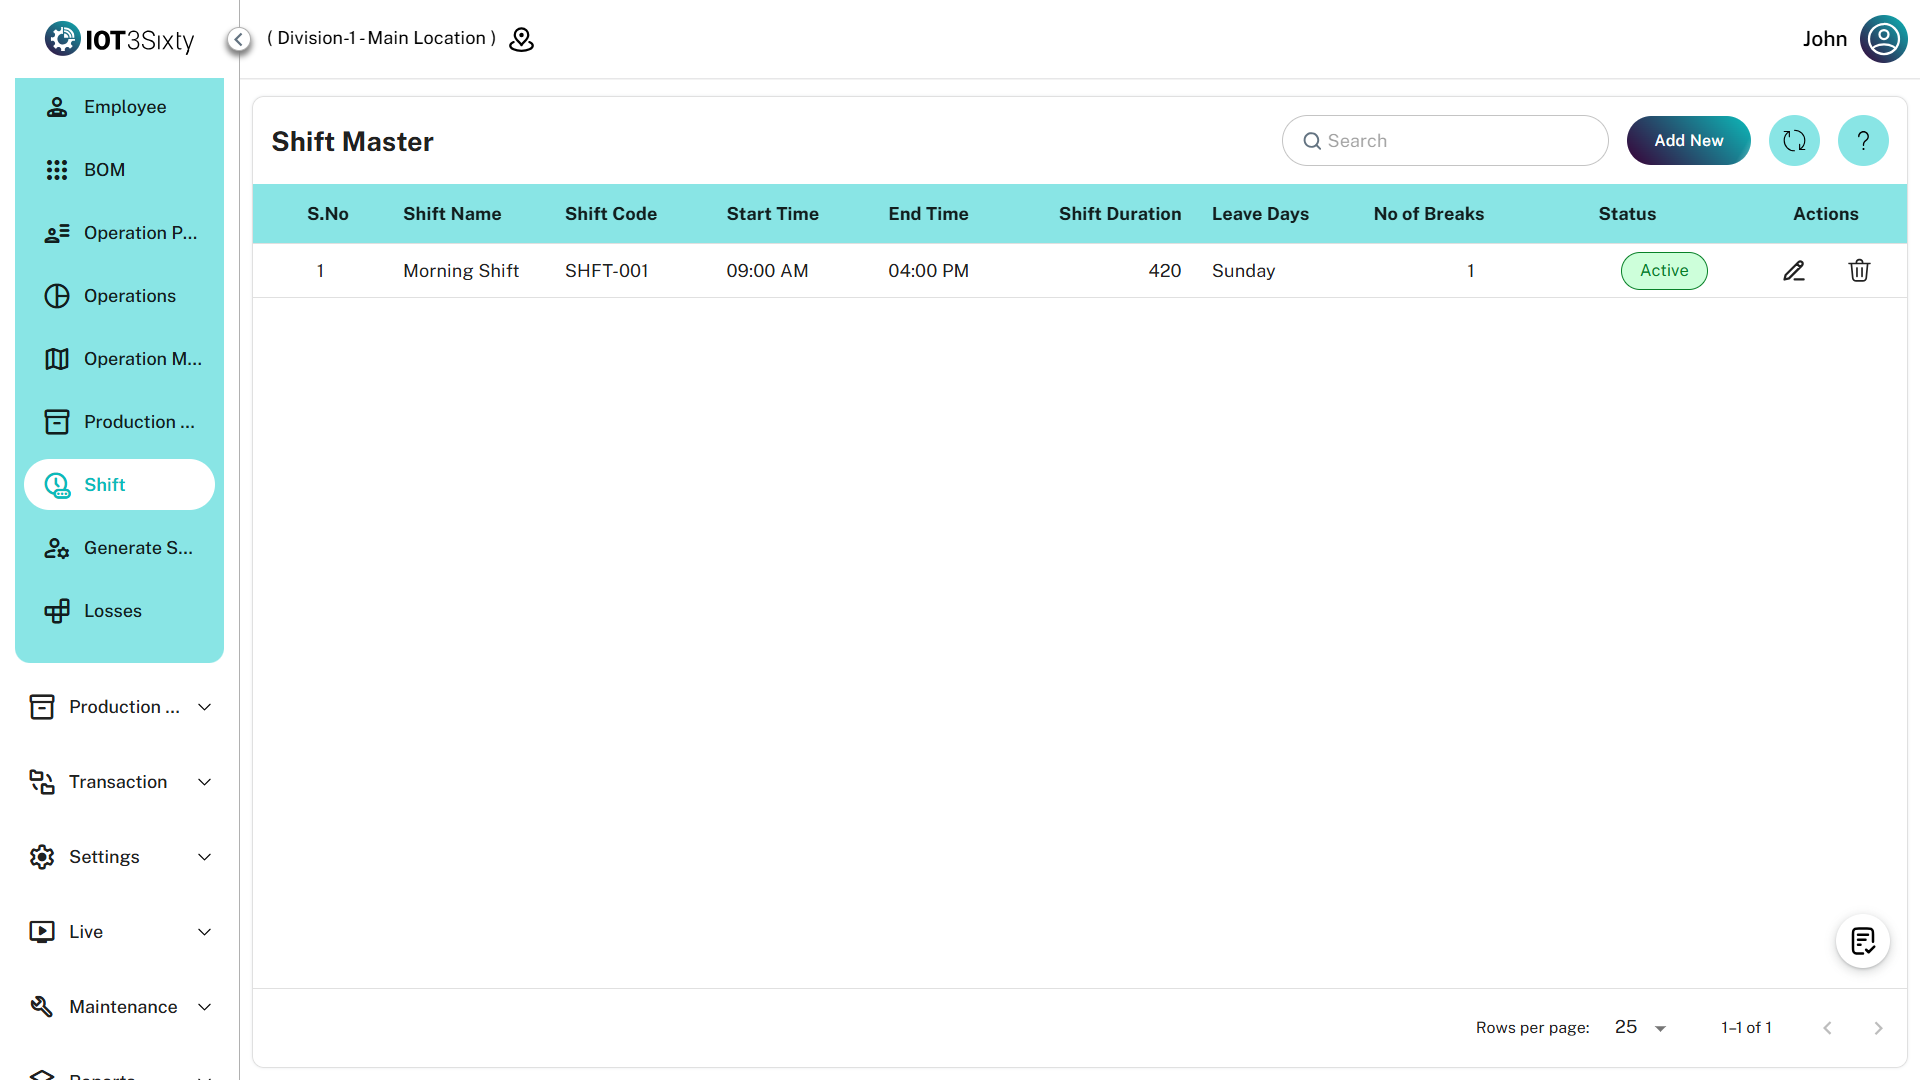This screenshot has height=1080, width=1920.
Task: Expand the Settings menu section
Action: (x=120, y=857)
